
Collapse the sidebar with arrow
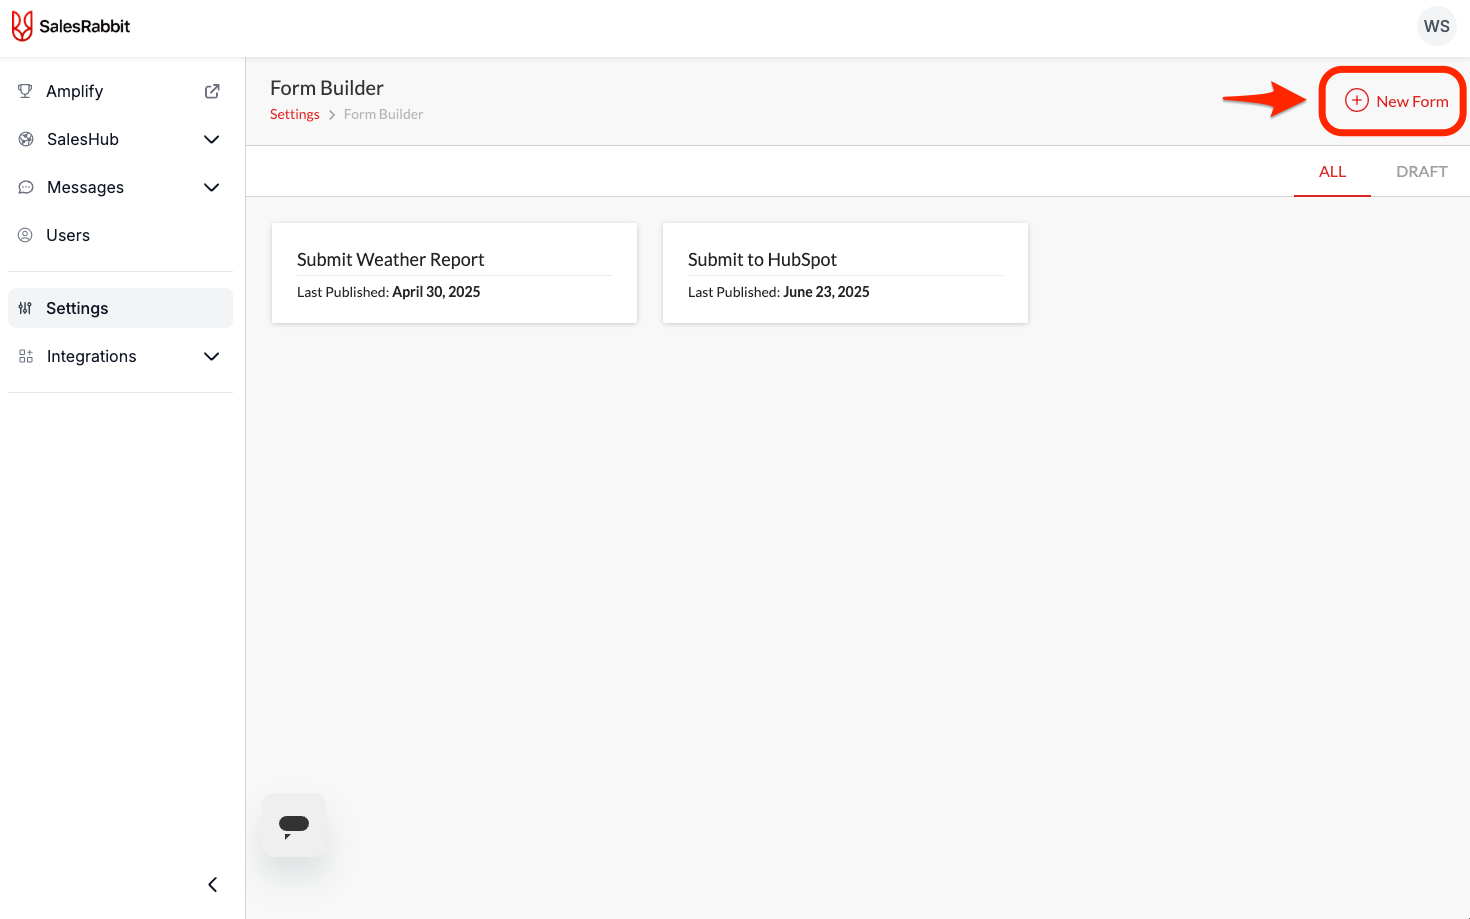[212, 884]
